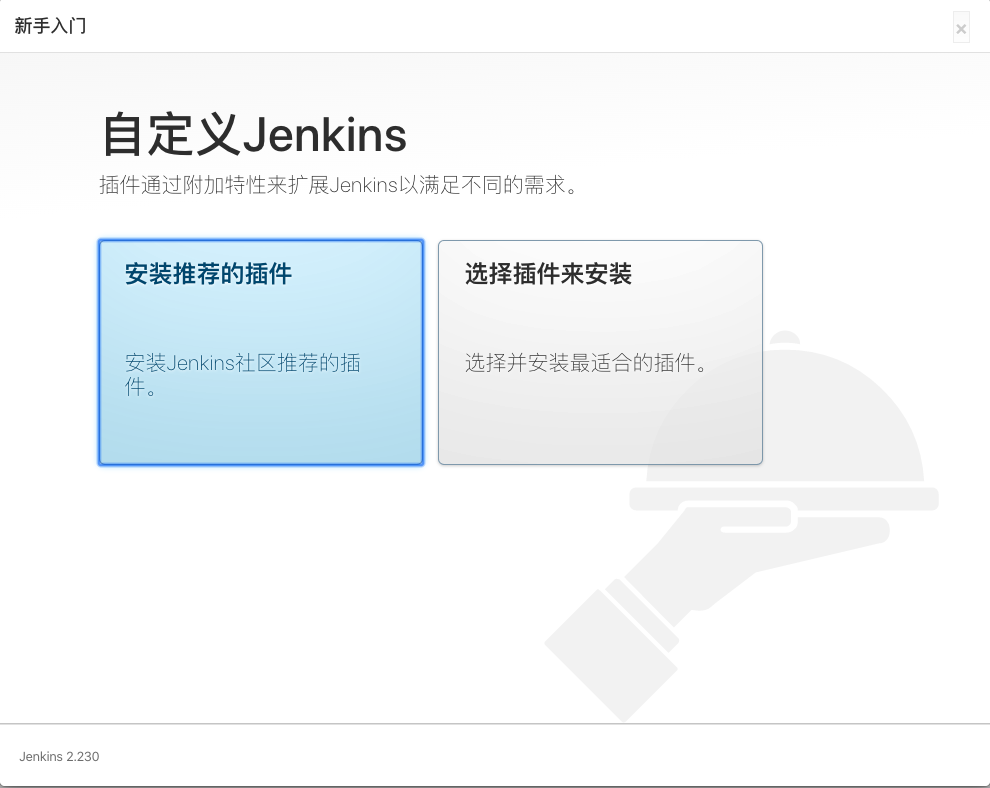Click the empty lower area of the grey card

click(x=600, y=423)
